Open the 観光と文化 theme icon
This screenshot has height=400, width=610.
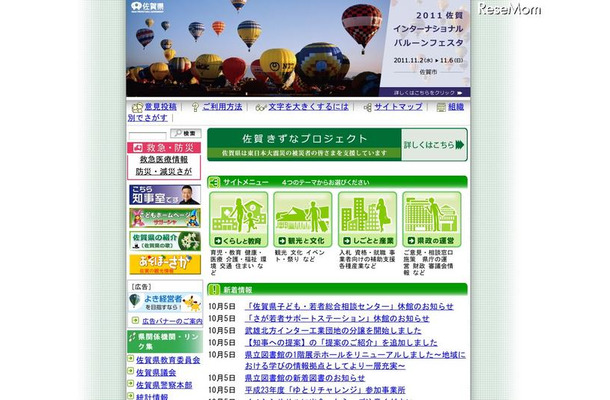click(302, 219)
